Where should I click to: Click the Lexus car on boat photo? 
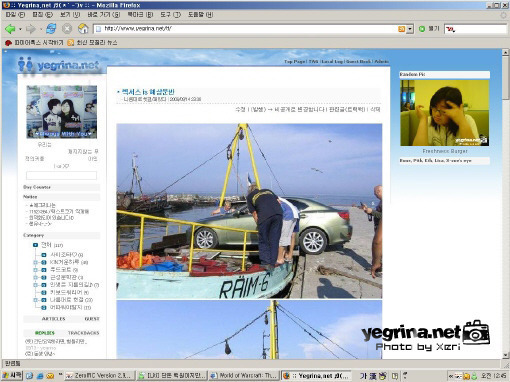tap(249, 211)
